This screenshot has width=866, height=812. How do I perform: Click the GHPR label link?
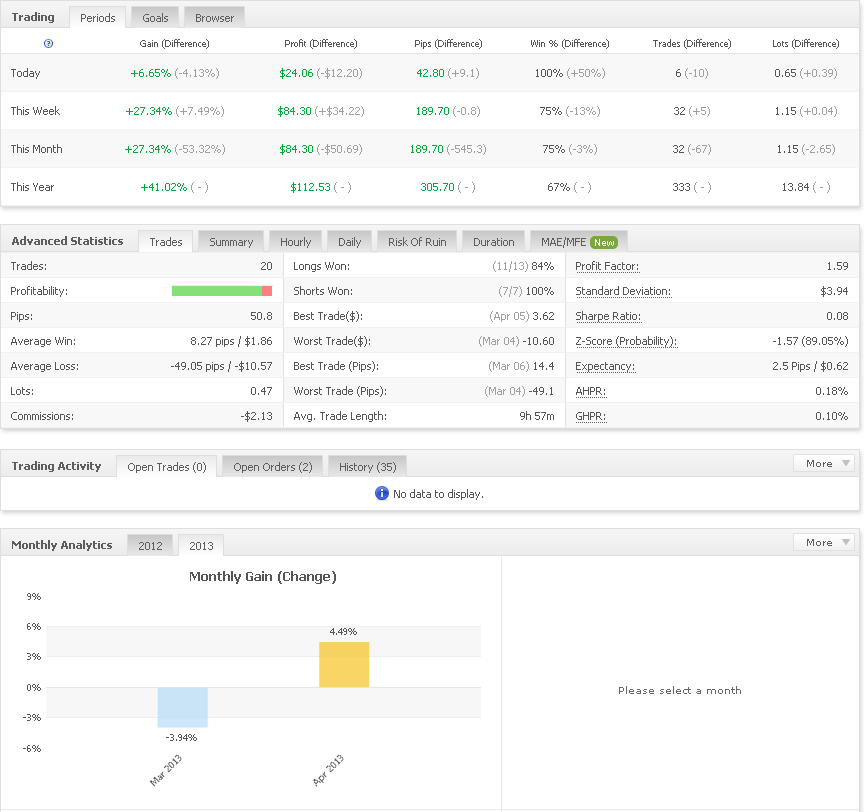click(x=590, y=416)
